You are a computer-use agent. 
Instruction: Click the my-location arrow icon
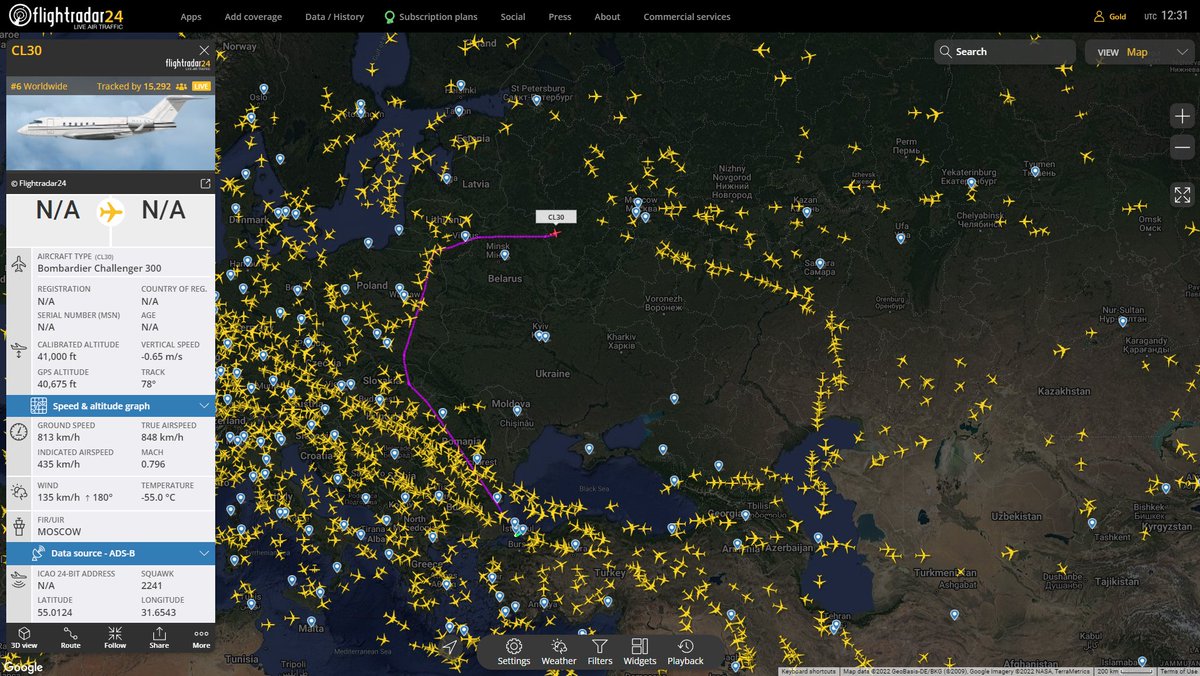tap(450, 648)
